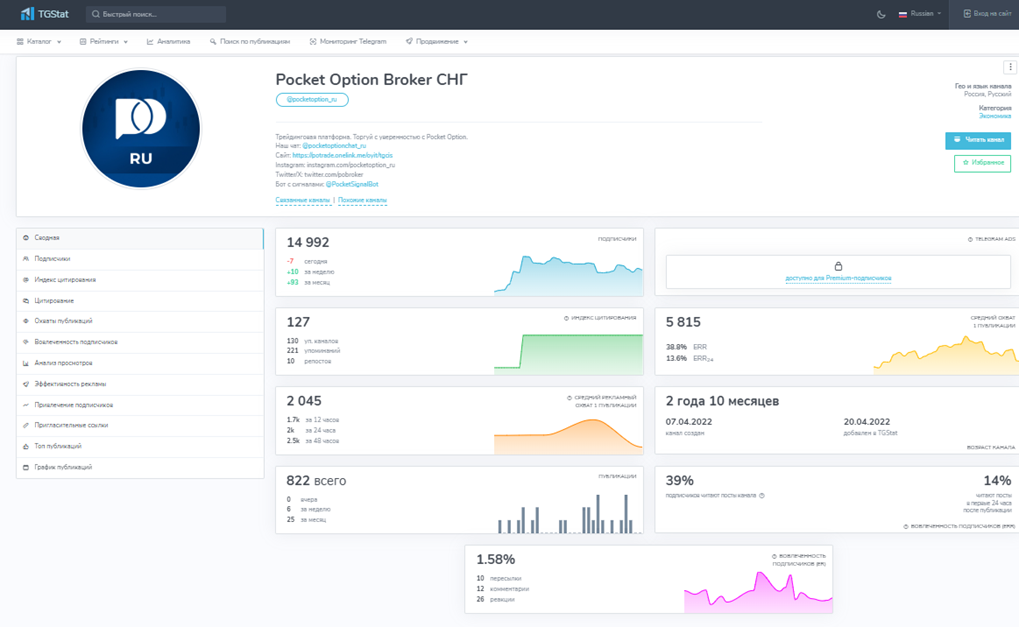Open 'График публикаций' in the sidebar
Image resolution: width=1019 pixels, height=627 pixels.
coord(63,467)
